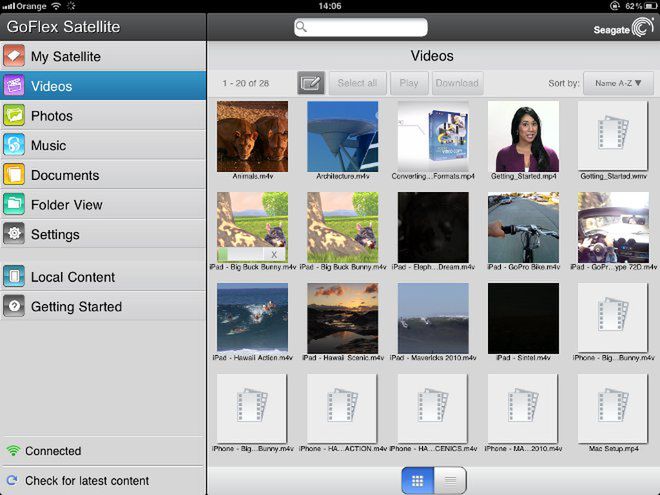
Task: Go to Settings section
Action: pyautogui.click(x=103, y=234)
